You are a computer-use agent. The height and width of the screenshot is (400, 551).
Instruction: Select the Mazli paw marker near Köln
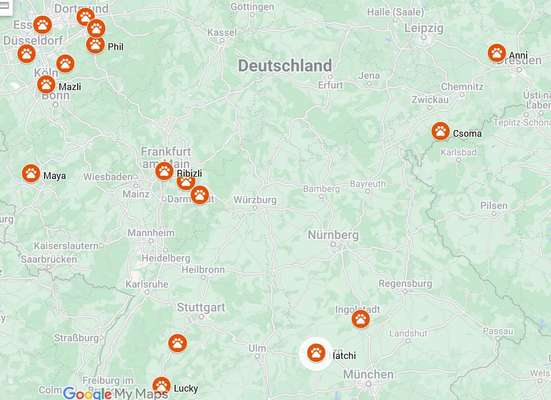click(46, 84)
